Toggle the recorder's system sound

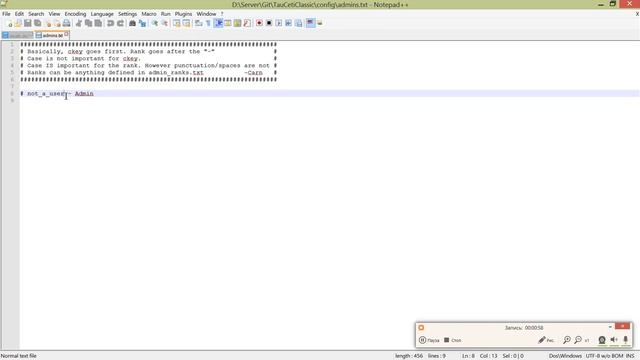[614, 340]
